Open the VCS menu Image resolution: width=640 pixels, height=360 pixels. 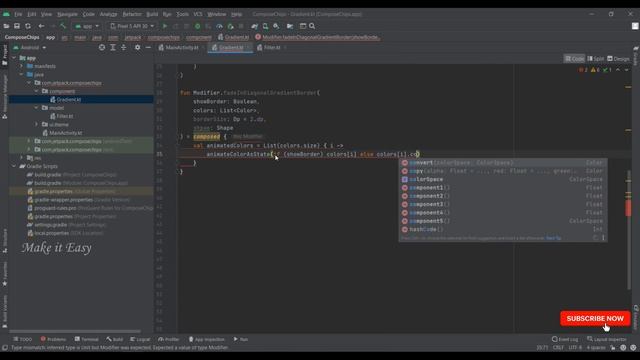coord(198,14)
